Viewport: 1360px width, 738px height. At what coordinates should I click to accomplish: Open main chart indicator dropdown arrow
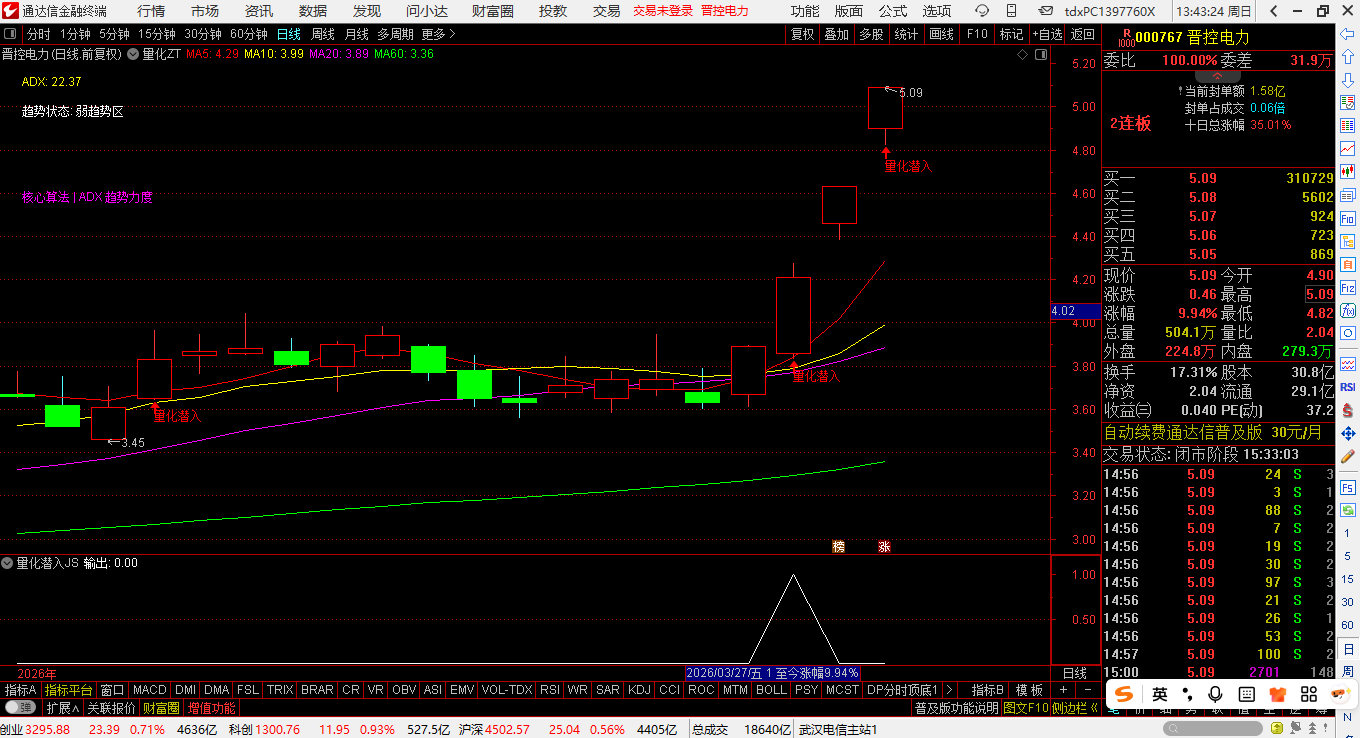(132, 54)
